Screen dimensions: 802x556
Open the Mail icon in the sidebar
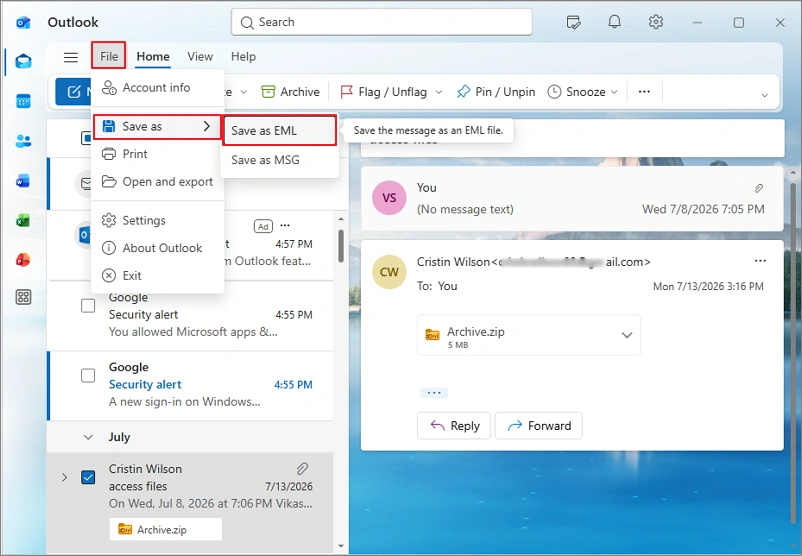point(23,61)
